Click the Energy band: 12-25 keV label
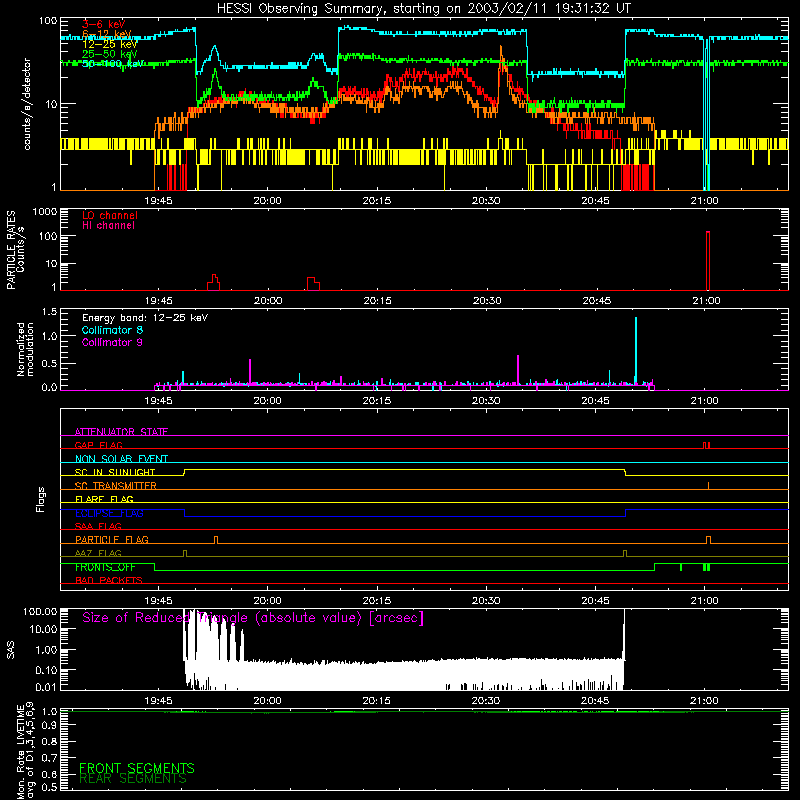 pyautogui.click(x=145, y=318)
